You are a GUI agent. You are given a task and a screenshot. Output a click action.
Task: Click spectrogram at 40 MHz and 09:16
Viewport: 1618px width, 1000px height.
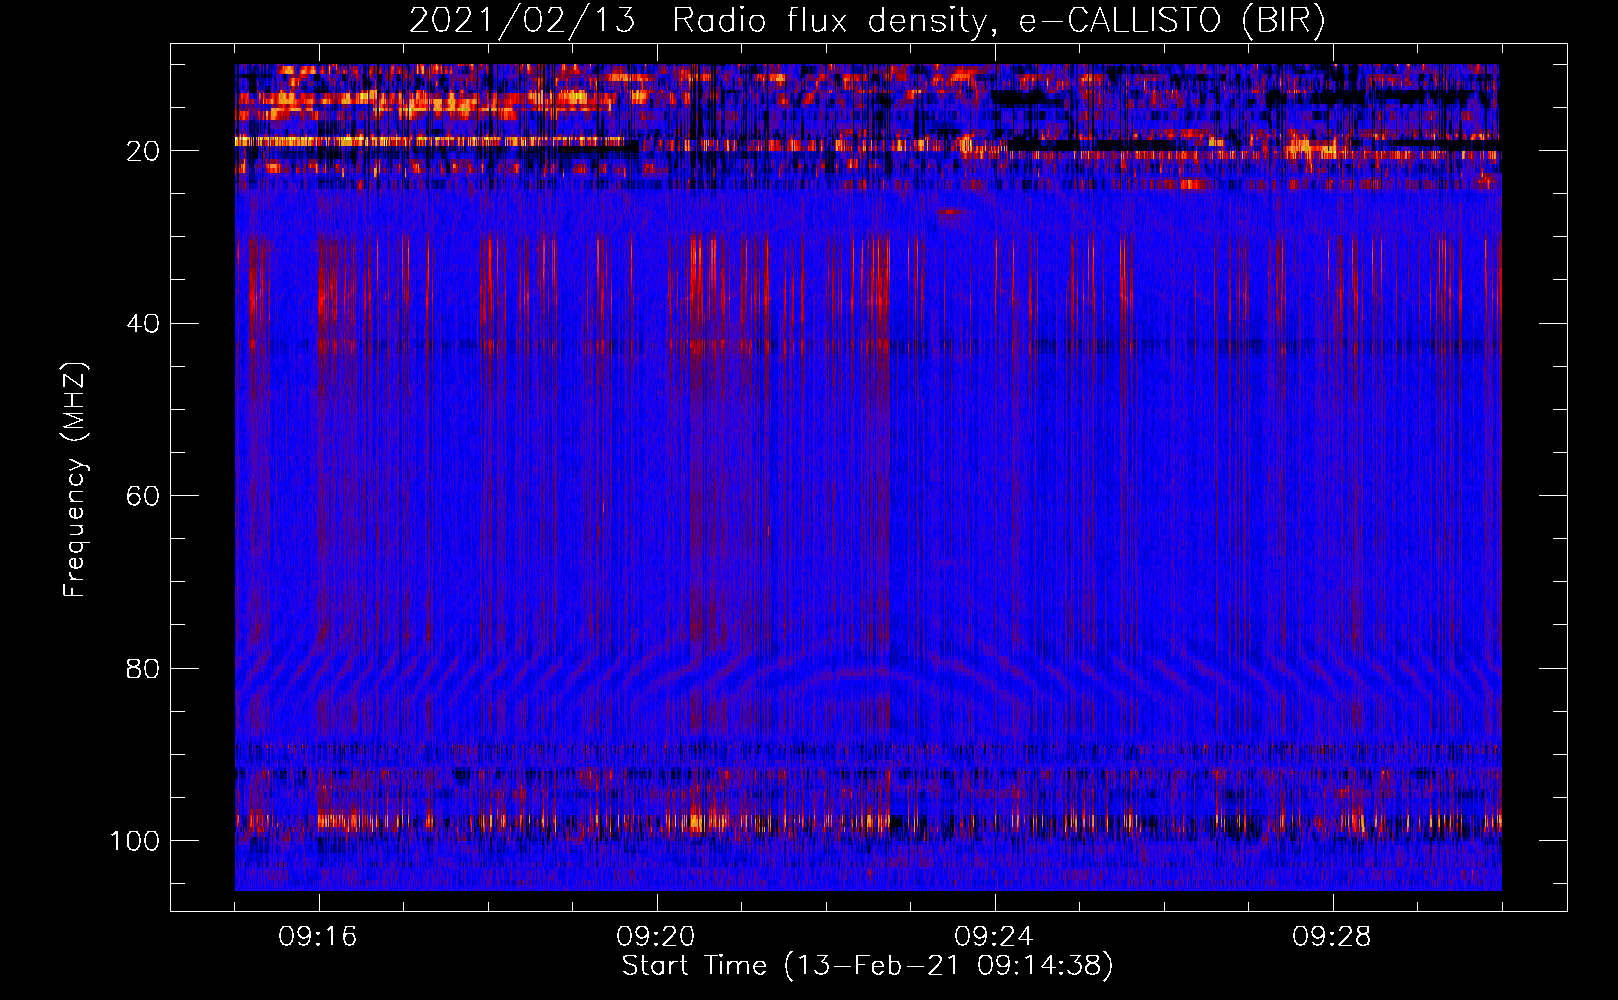(319, 323)
